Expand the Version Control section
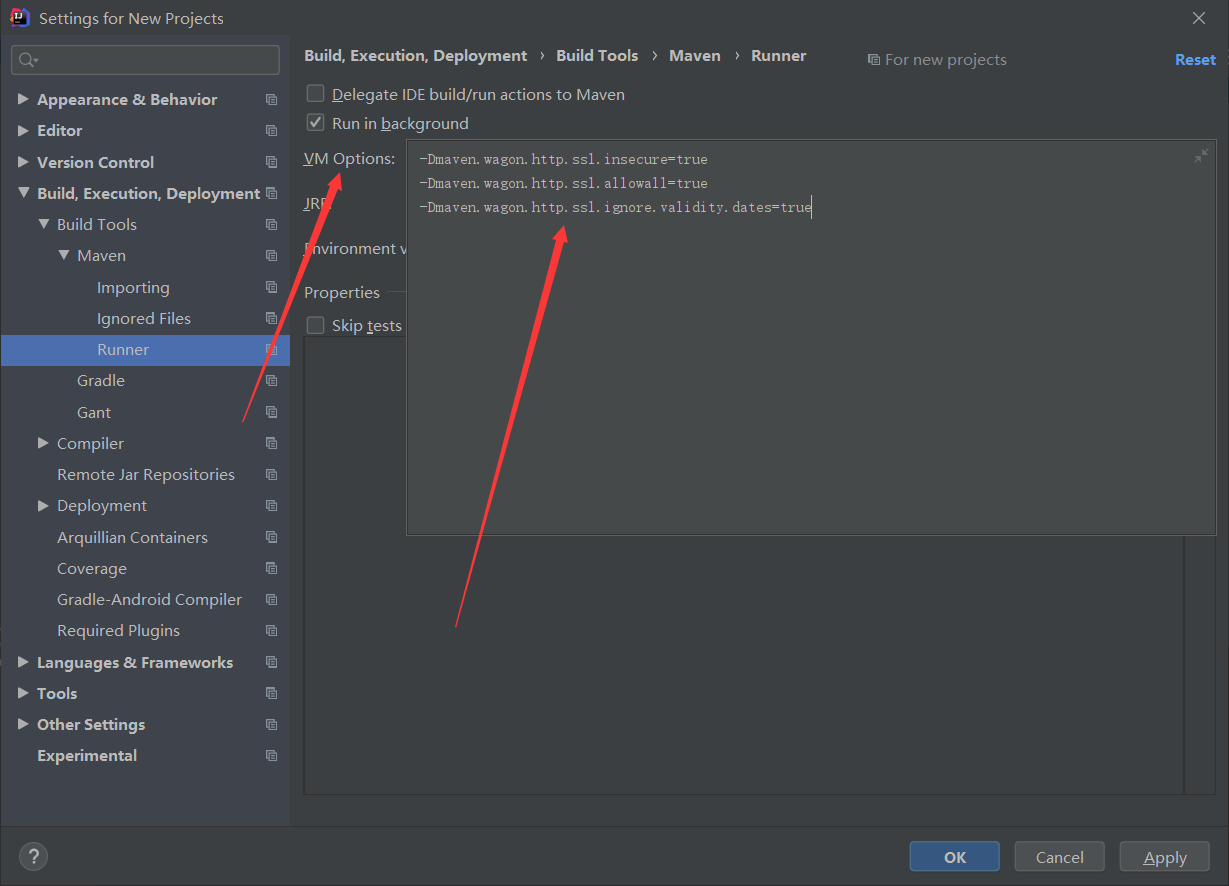This screenshot has width=1229, height=886. [x=23, y=161]
